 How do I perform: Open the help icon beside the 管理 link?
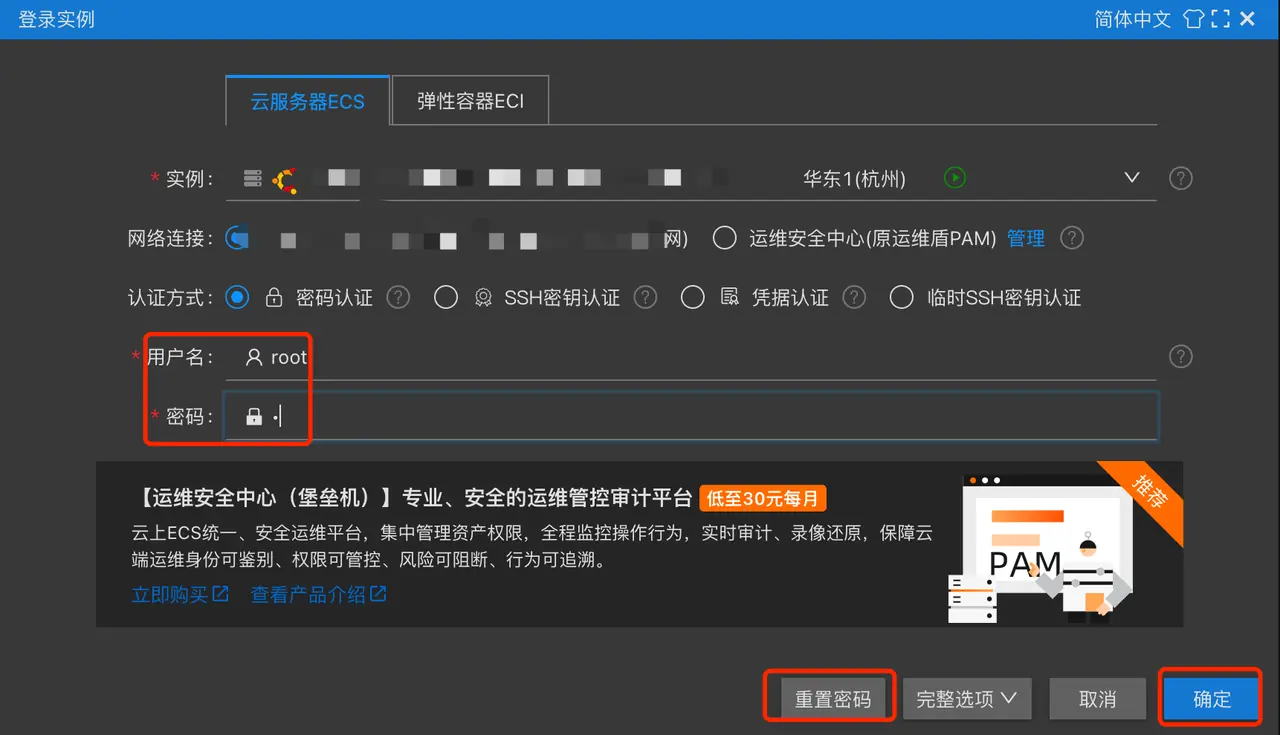click(x=1071, y=238)
